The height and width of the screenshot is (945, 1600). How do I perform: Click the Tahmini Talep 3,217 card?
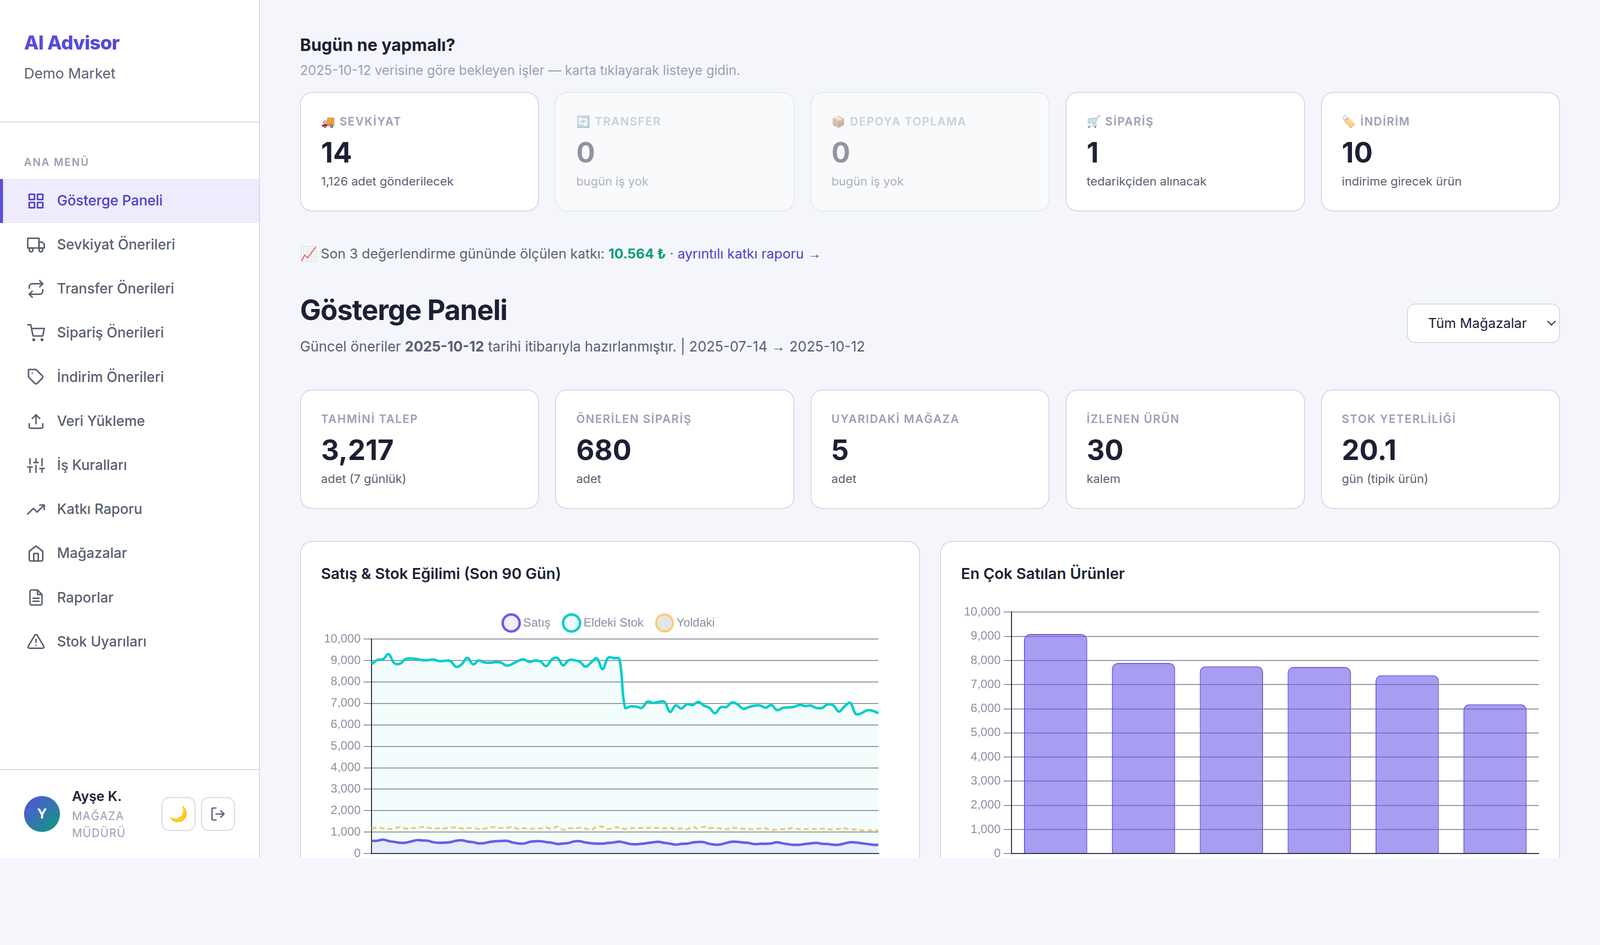pyautogui.click(x=419, y=449)
